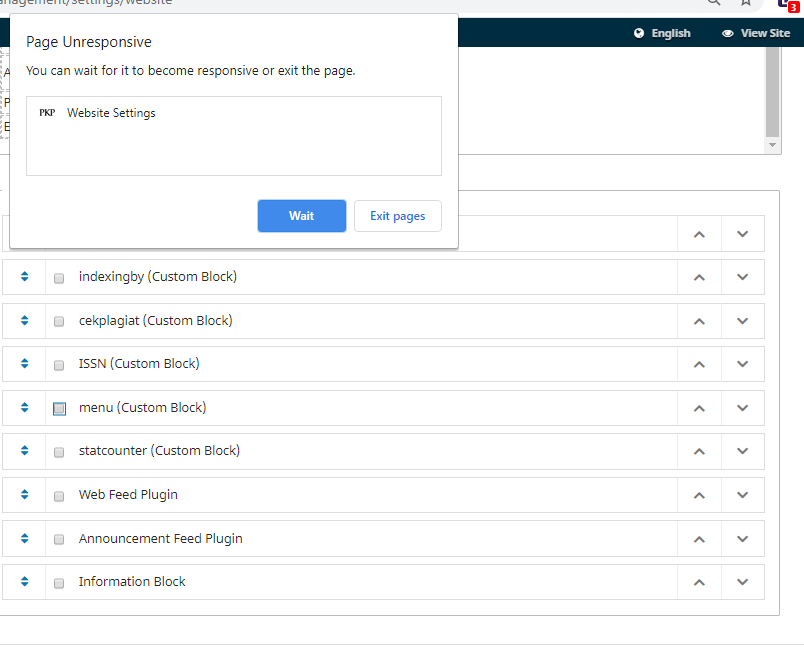Grab the Web Feed Plugin reorder handle
This screenshot has height=651, width=804.
coord(24,495)
